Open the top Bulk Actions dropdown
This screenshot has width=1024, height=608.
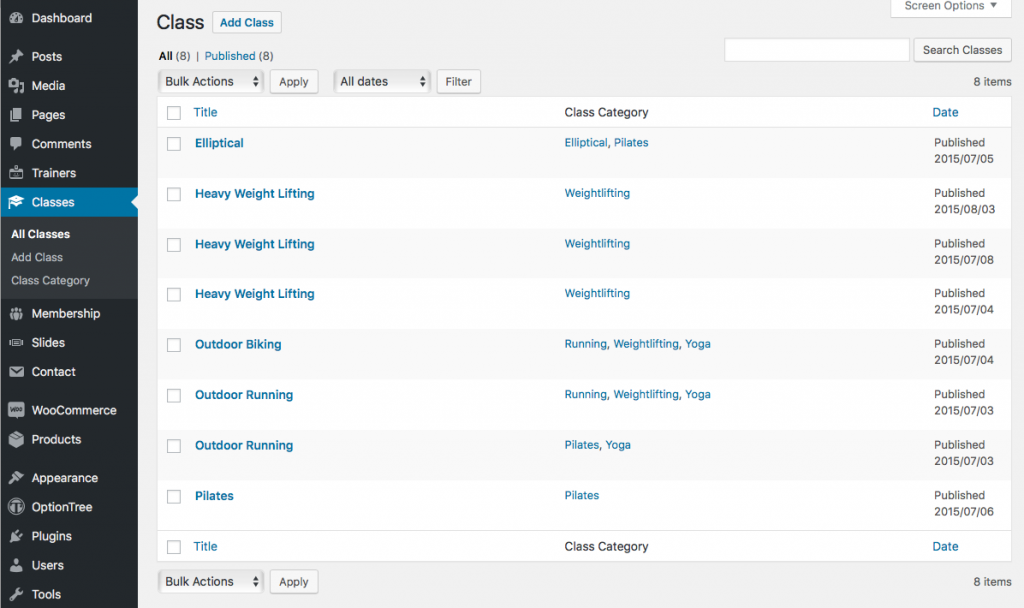click(x=211, y=82)
